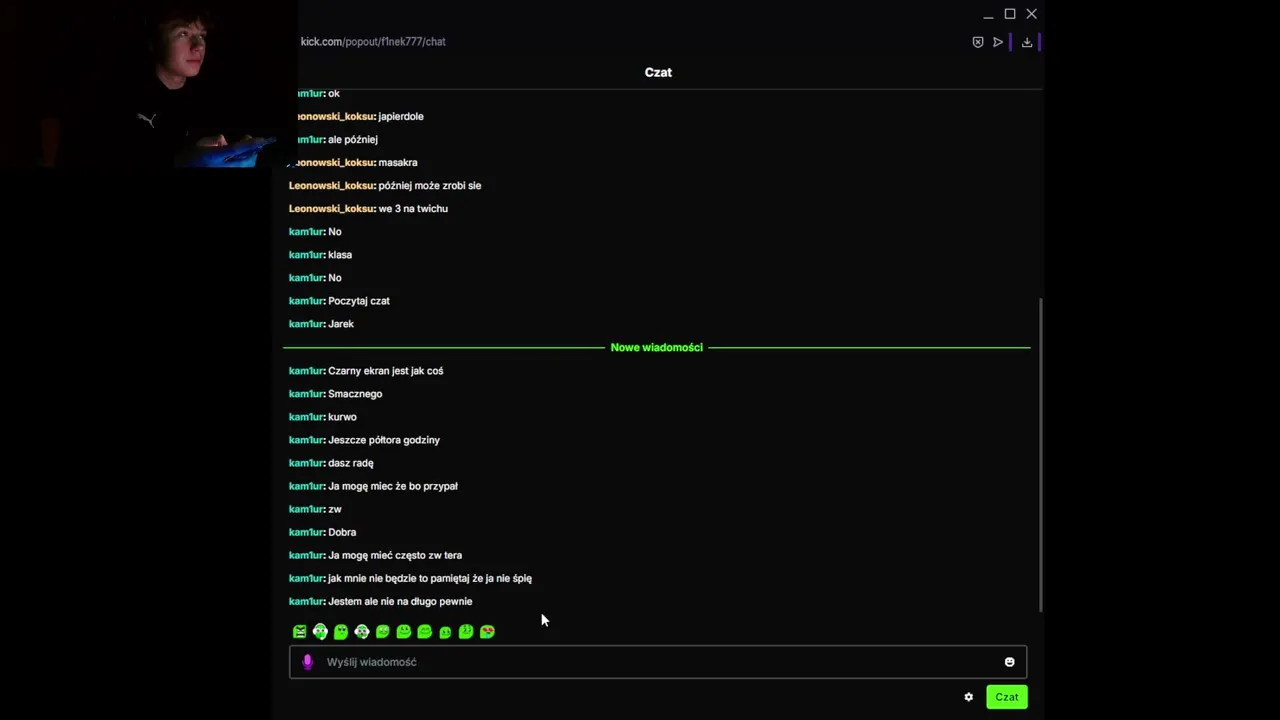Open the emoji picker smiley icon

click(x=1009, y=662)
